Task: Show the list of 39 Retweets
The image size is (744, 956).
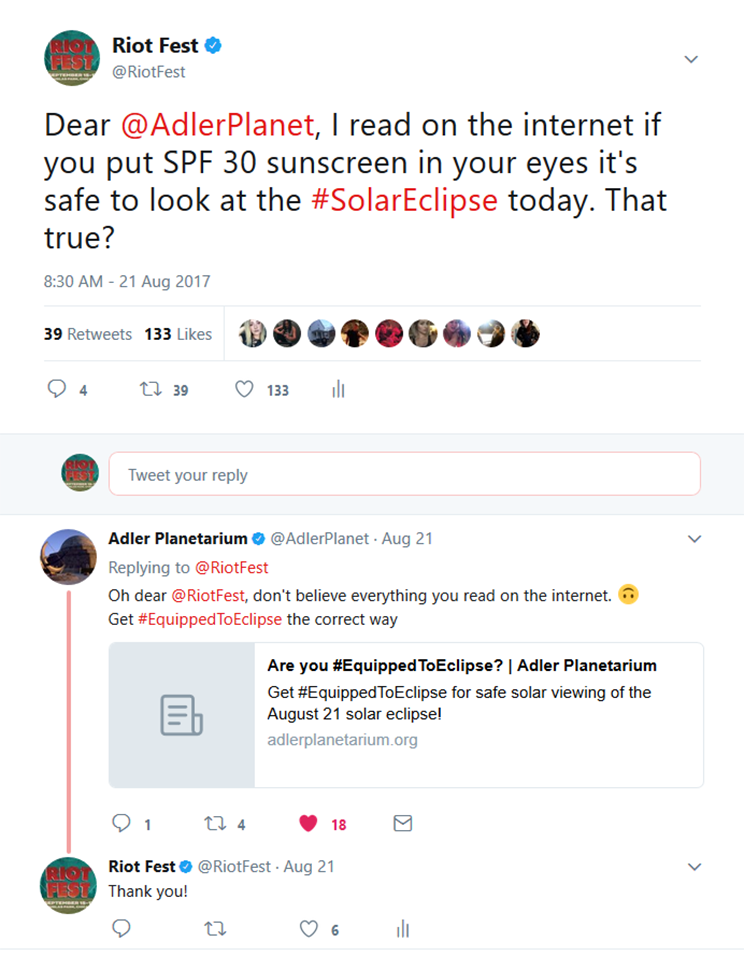Action: [88, 334]
